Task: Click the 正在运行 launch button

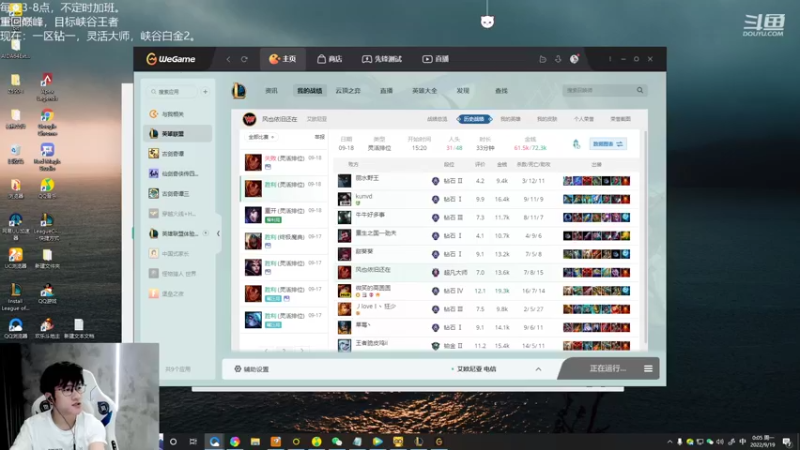Action: 607,368
